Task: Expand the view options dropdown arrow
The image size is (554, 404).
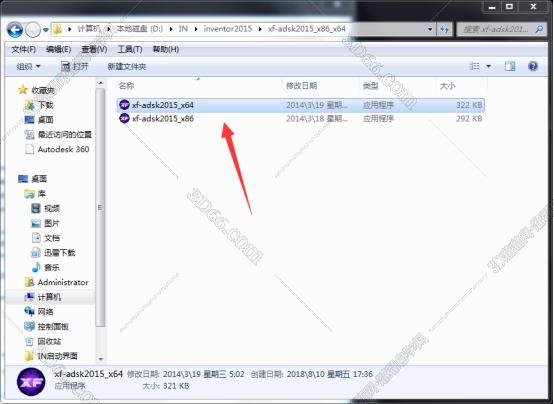Action: (488, 66)
